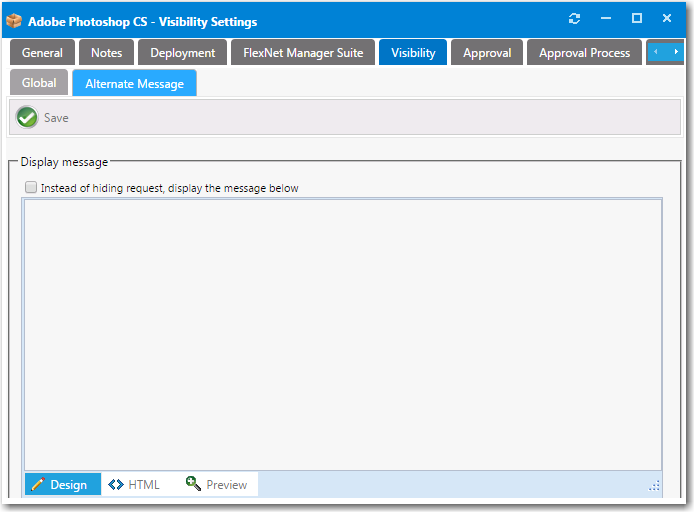Go to the Deployment tab
This screenshot has height=512, width=694.
click(x=182, y=53)
